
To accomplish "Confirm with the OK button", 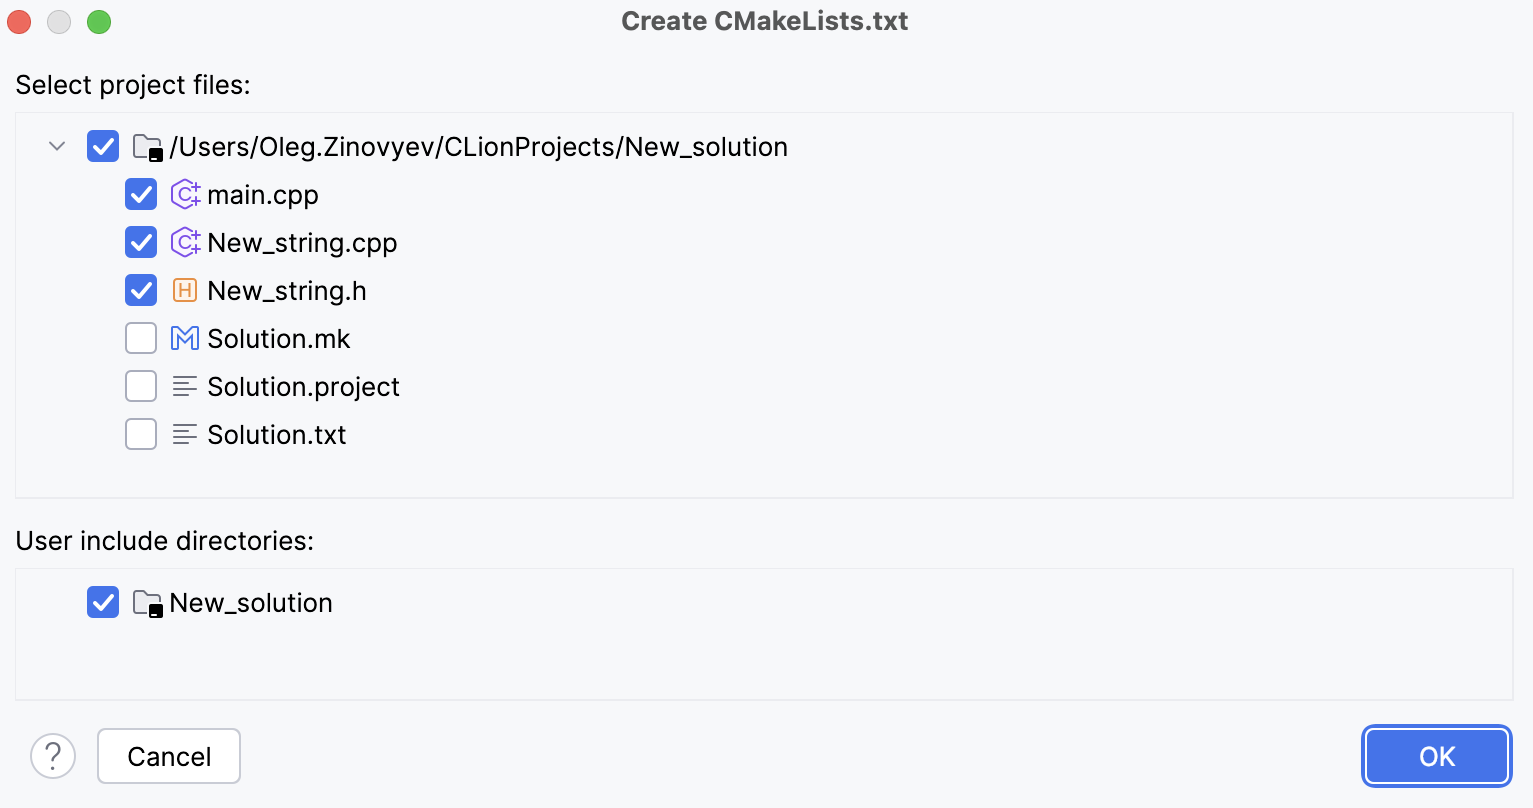I will click(1437, 756).
